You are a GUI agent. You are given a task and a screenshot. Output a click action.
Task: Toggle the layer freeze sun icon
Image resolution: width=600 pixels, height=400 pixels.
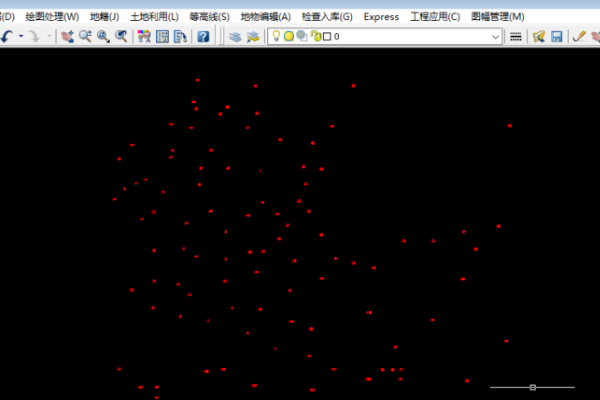(289, 36)
